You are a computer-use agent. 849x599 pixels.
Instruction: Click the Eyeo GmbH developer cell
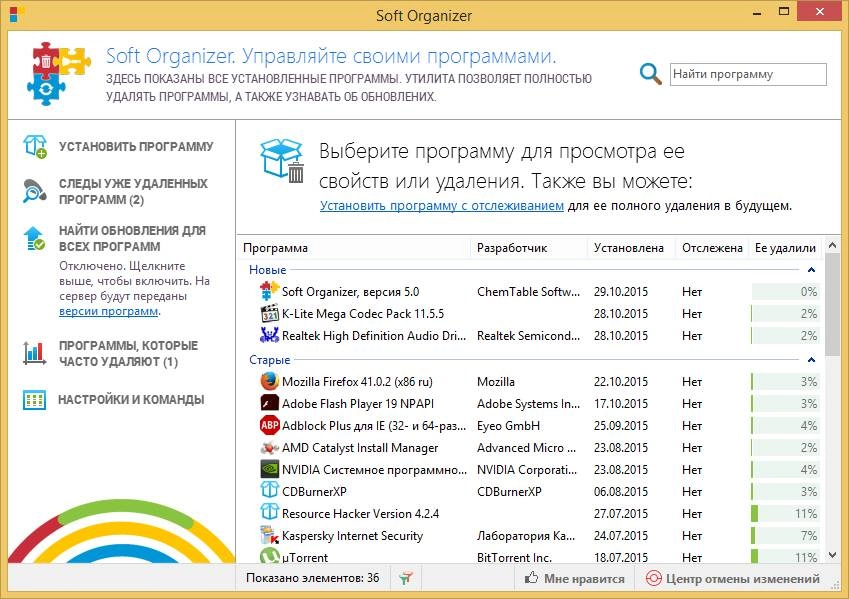click(x=508, y=426)
